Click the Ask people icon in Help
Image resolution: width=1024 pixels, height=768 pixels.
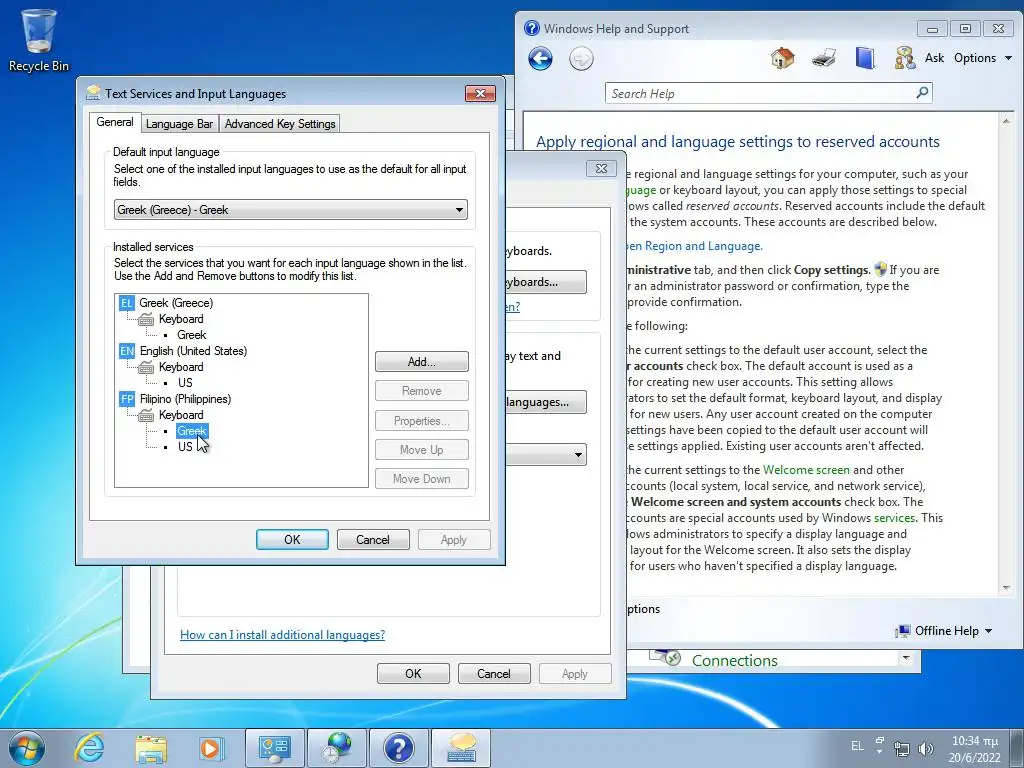tap(905, 58)
